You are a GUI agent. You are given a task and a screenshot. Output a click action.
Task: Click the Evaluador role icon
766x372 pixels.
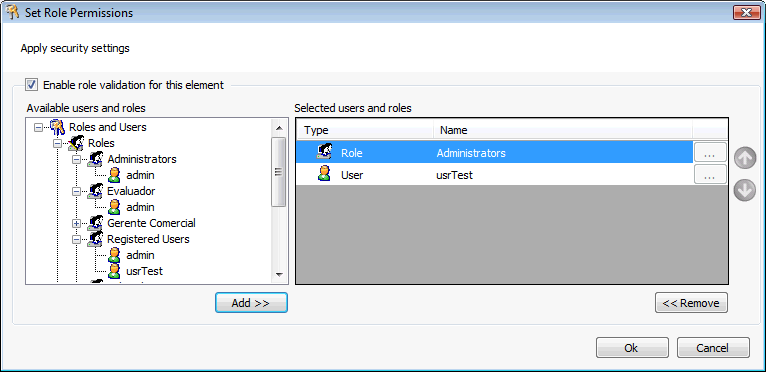click(95, 191)
